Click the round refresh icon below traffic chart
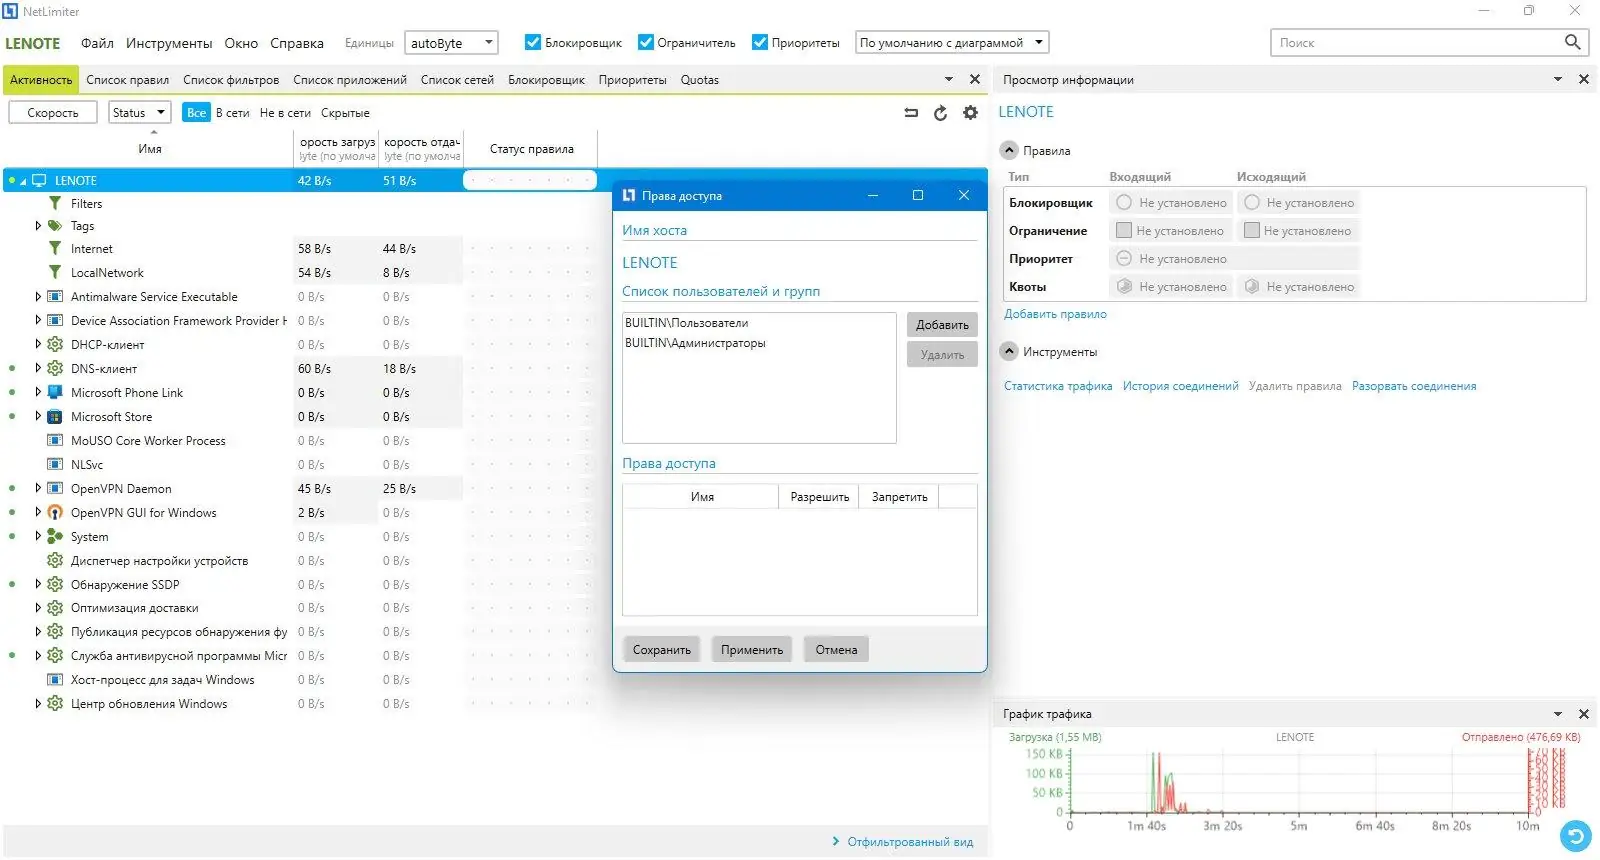Viewport: 1600px width, 860px height. [x=1575, y=835]
